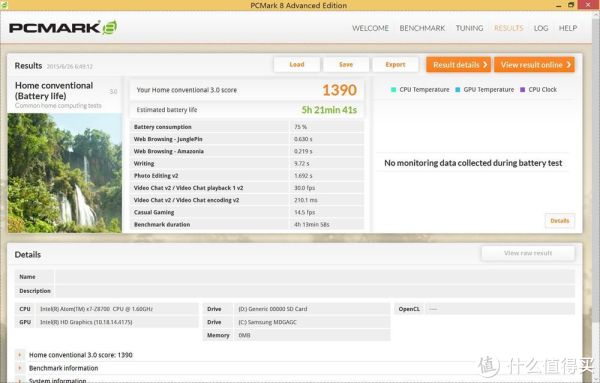Go to the Tuning tab
The image size is (600, 383).
pyautogui.click(x=469, y=28)
